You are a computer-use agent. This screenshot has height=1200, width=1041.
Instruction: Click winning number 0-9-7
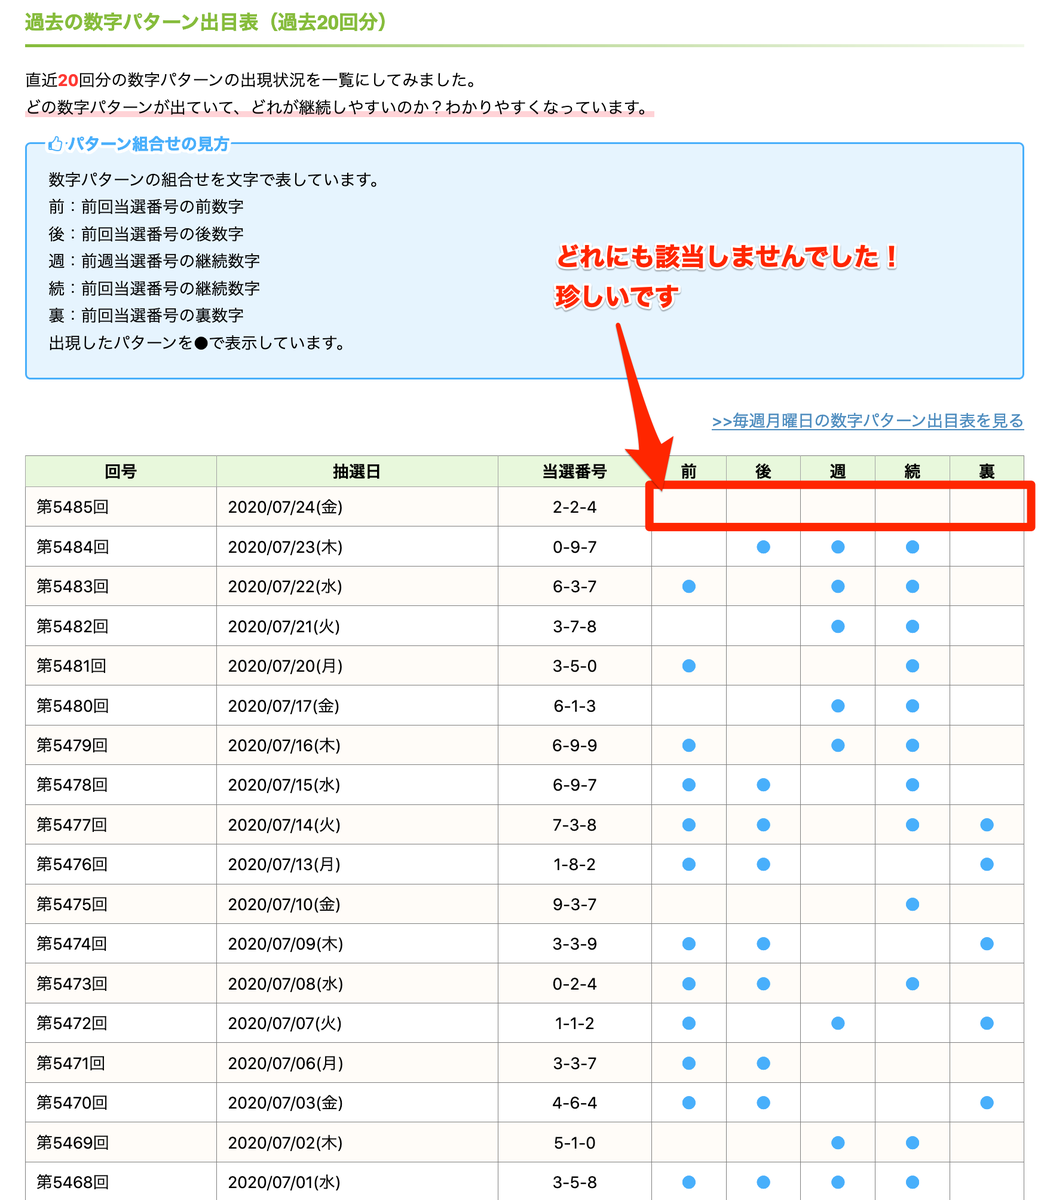[575, 547]
